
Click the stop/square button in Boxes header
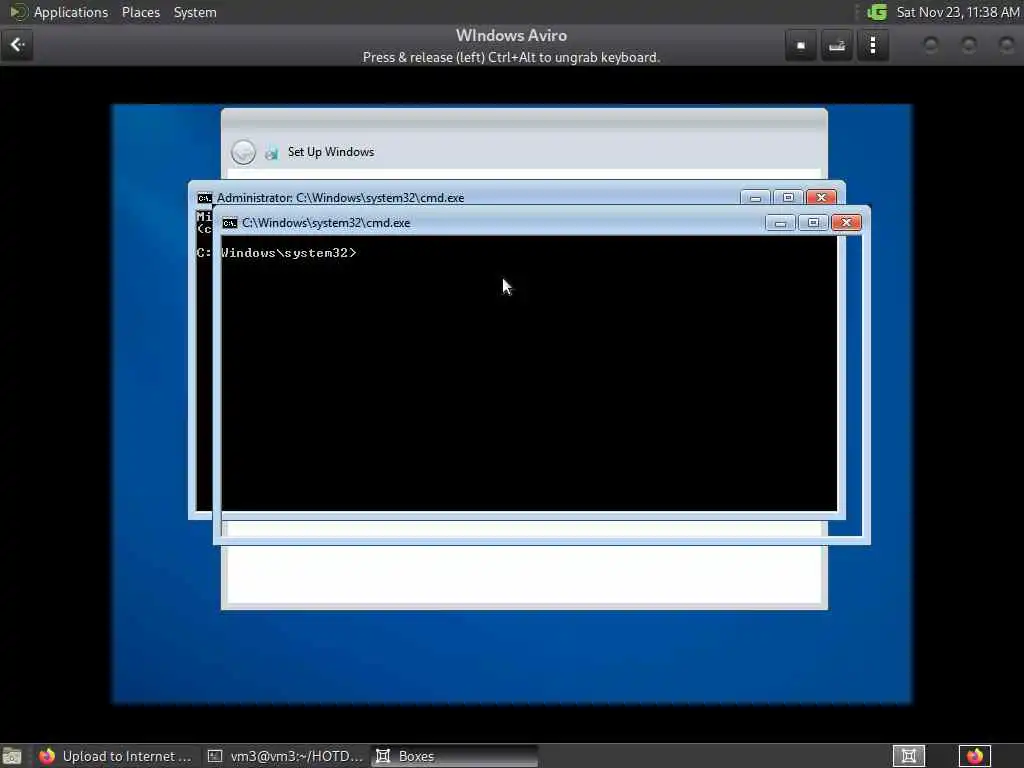click(x=801, y=46)
